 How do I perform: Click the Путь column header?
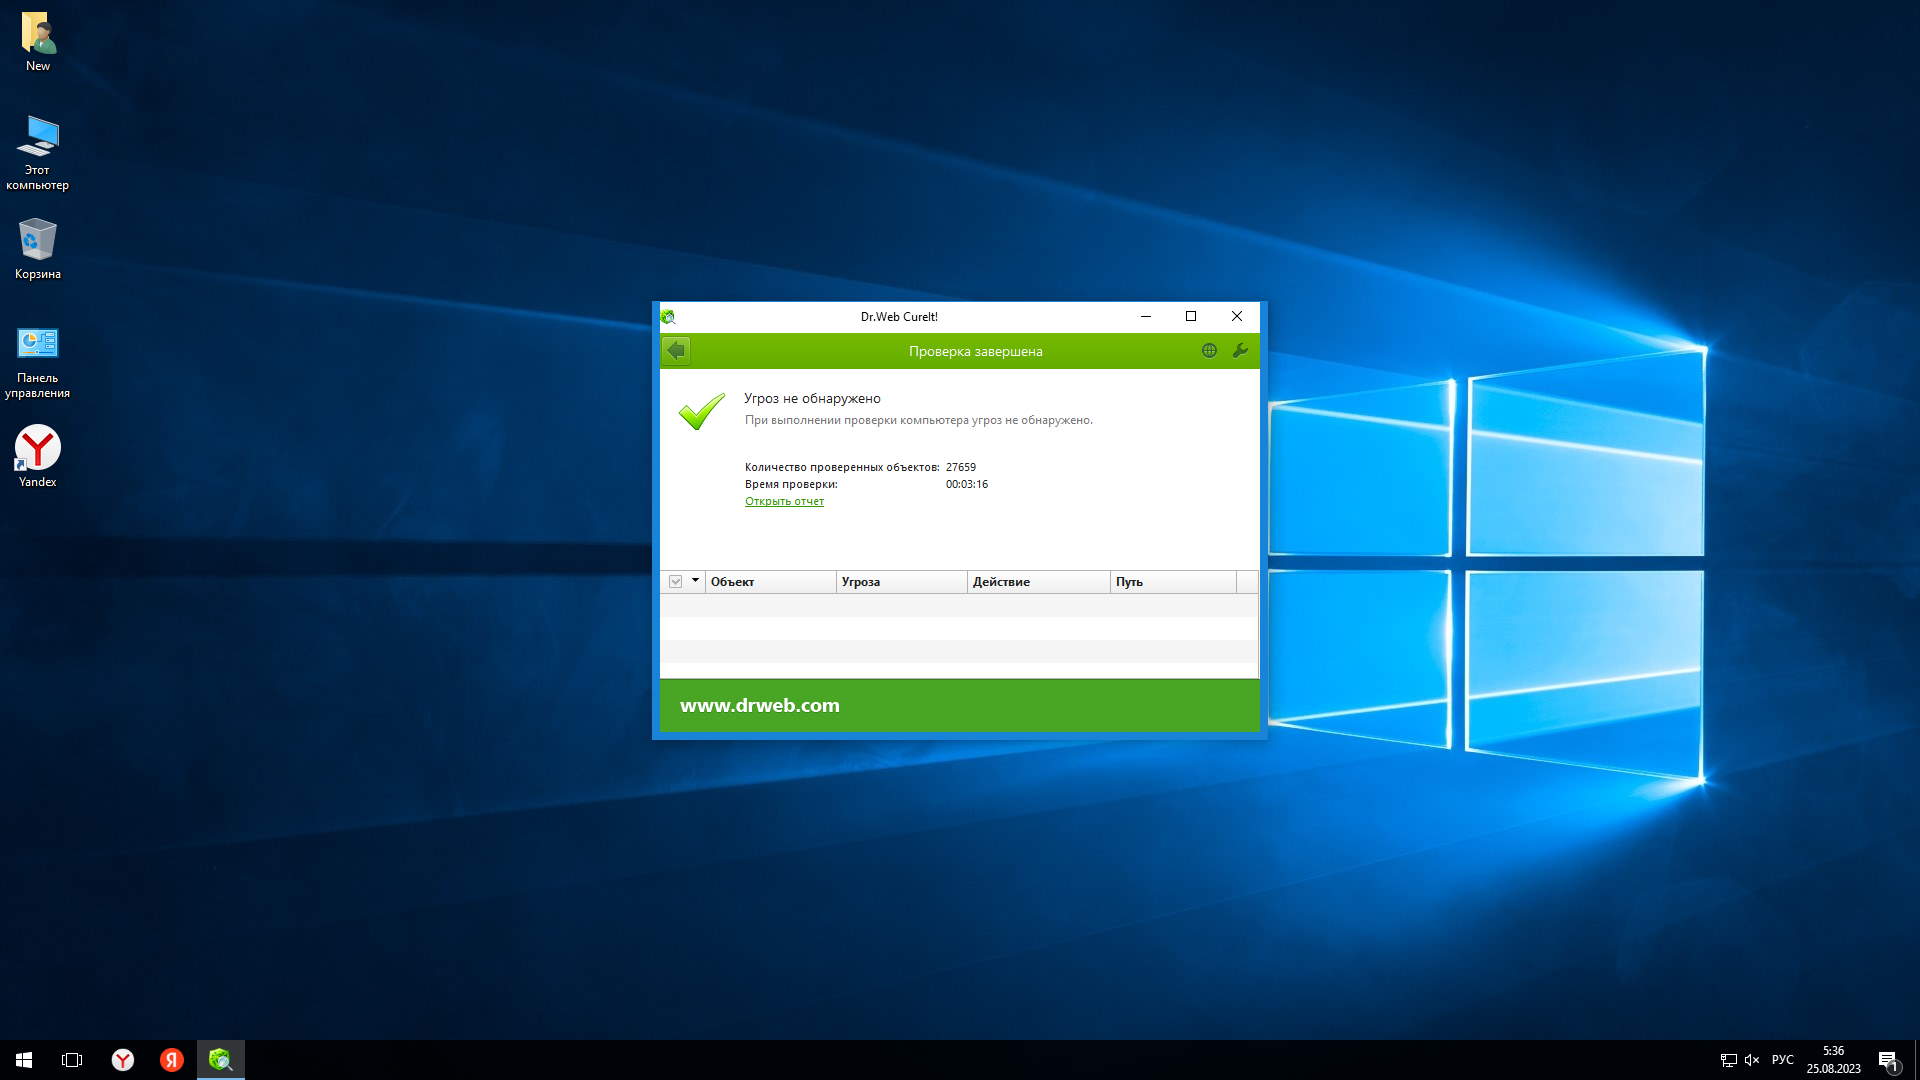(1172, 582)
